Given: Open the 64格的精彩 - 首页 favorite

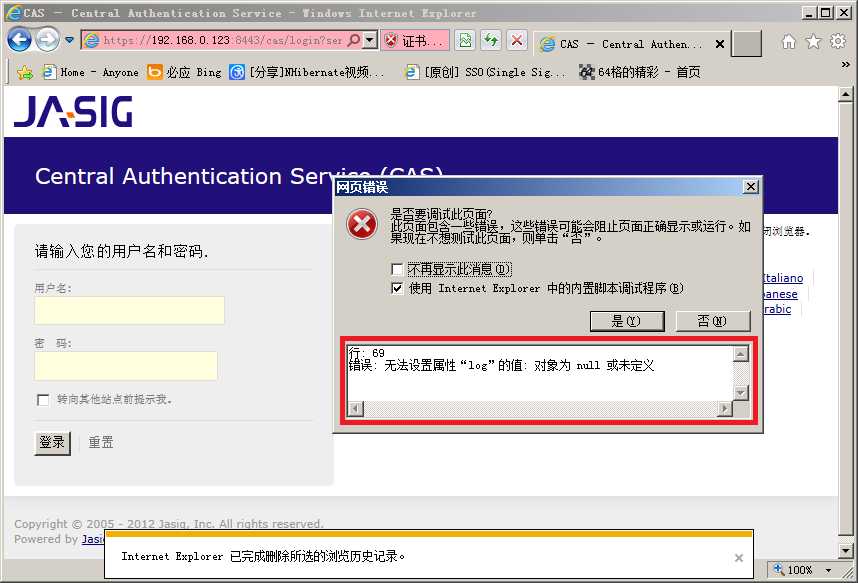Looking at the screenshot, I should point(640,72).
